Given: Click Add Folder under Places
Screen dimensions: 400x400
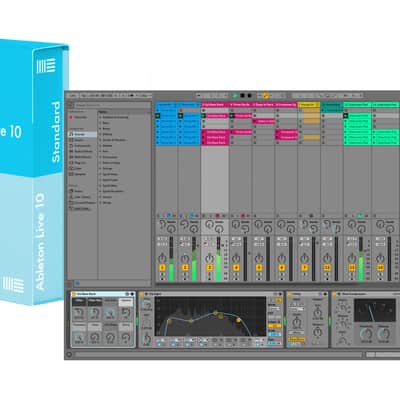Looking at the screenshot, I should (x=81, y=208).
